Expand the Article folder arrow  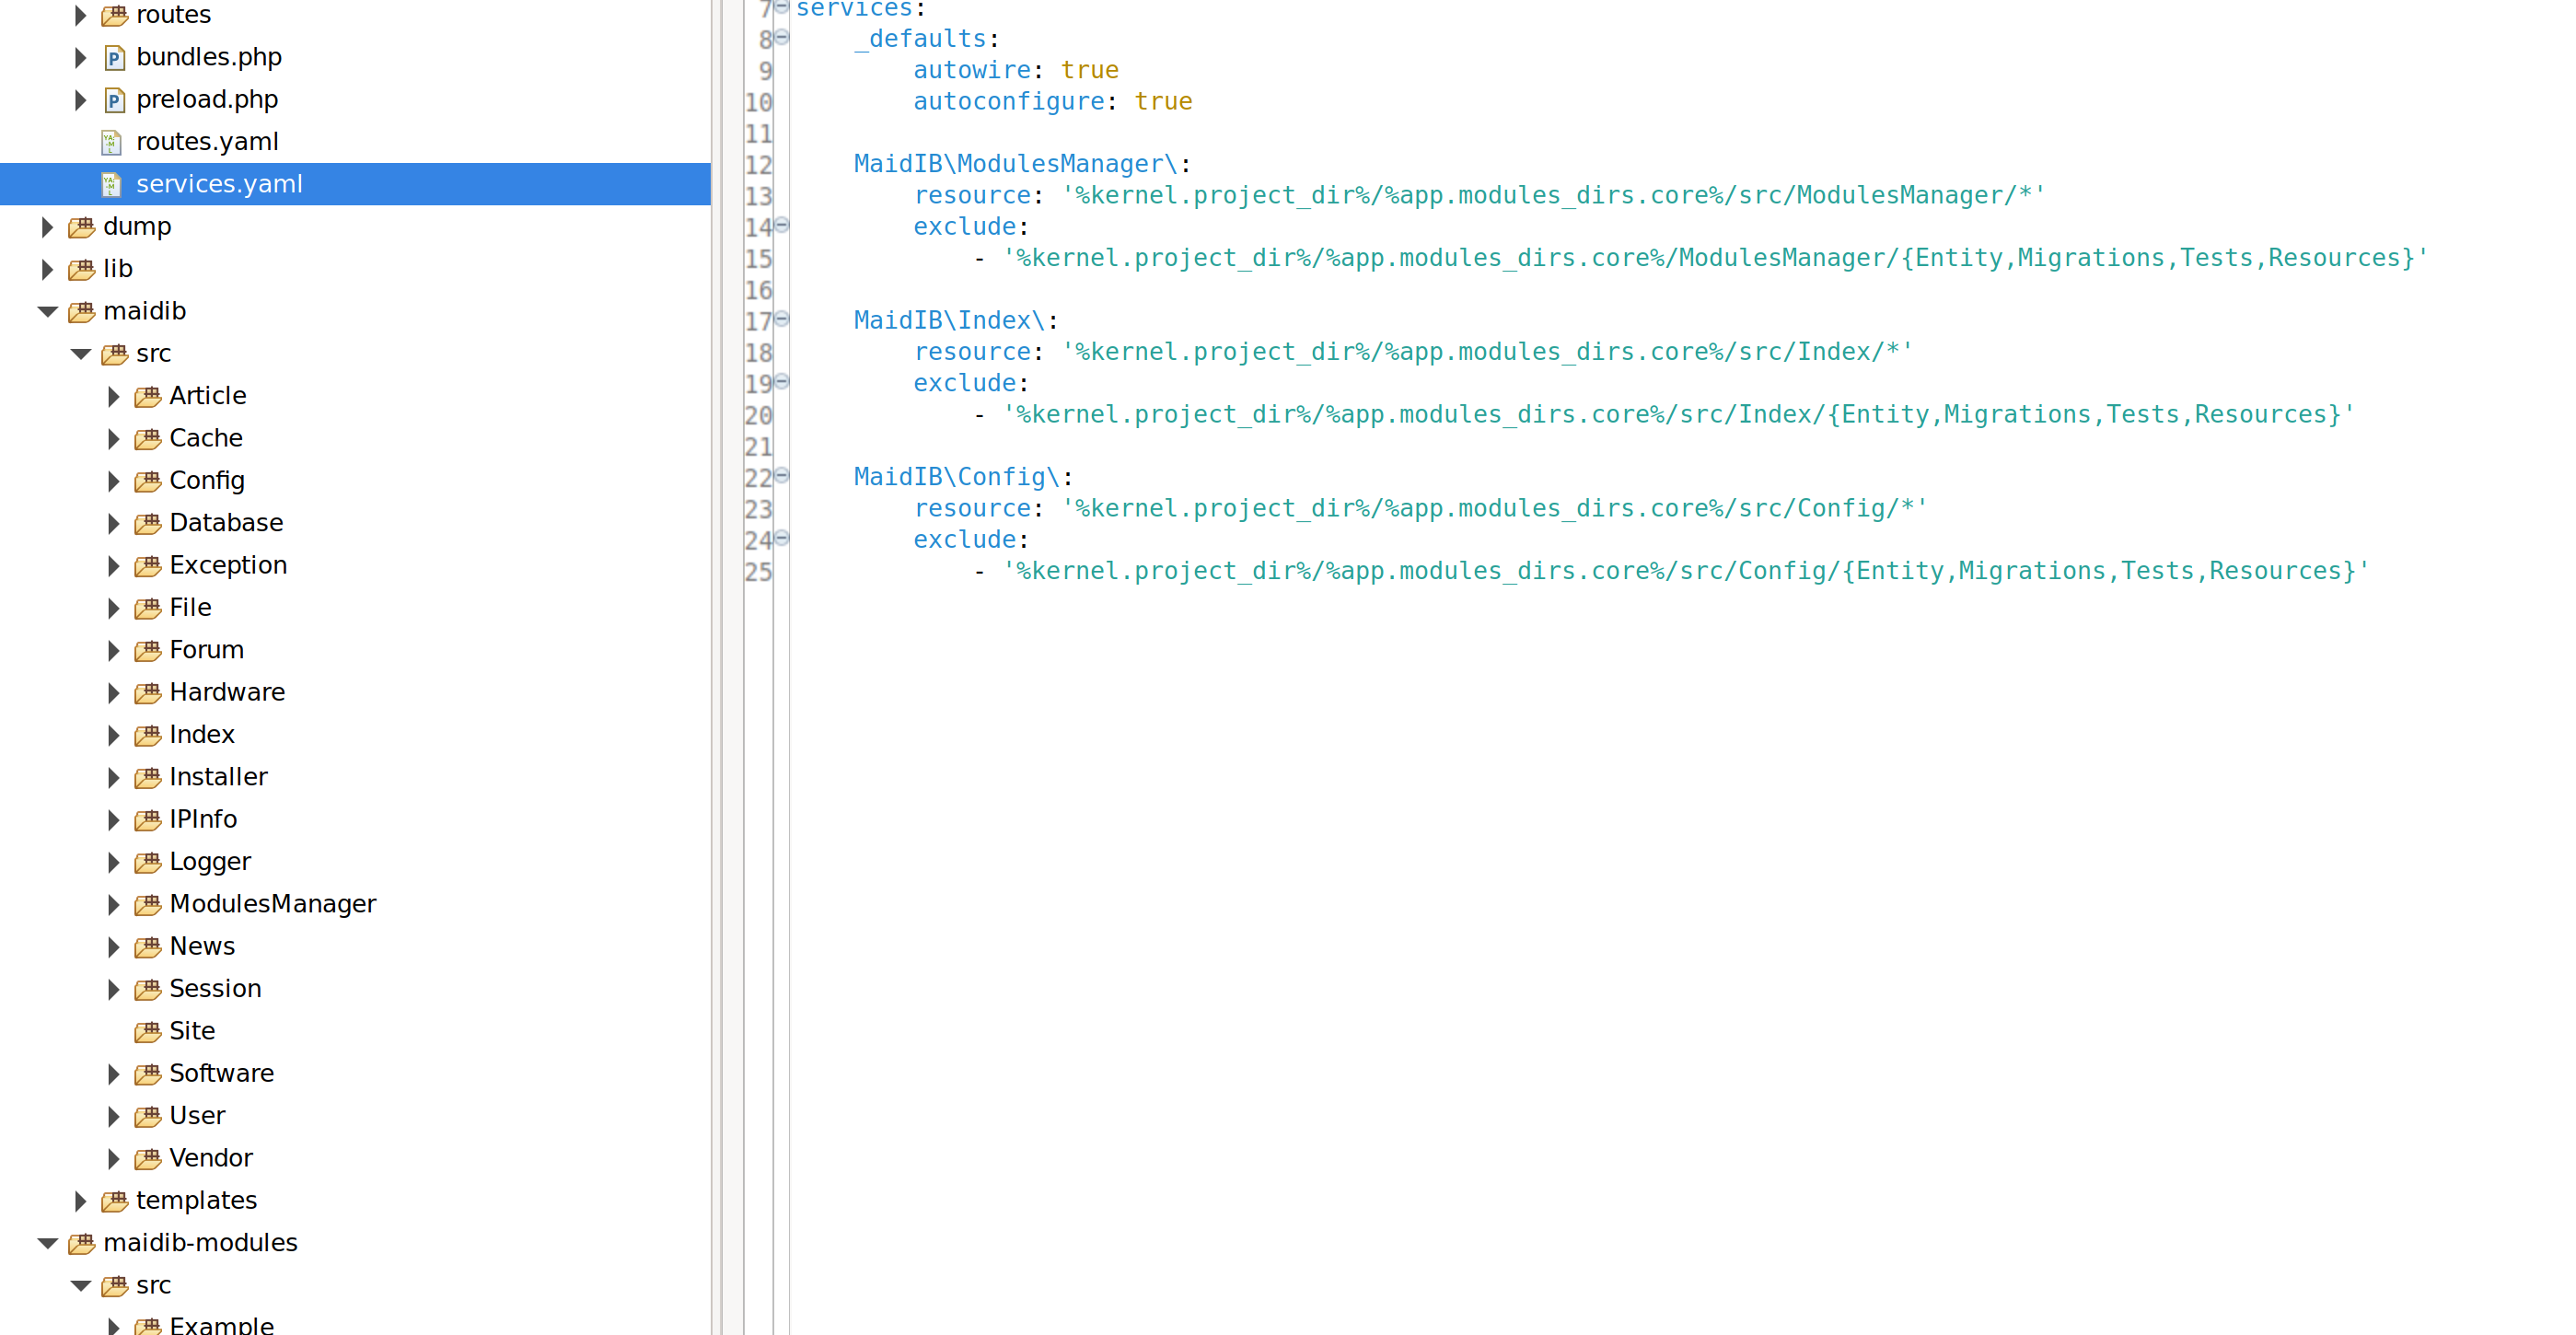(113, 396)
